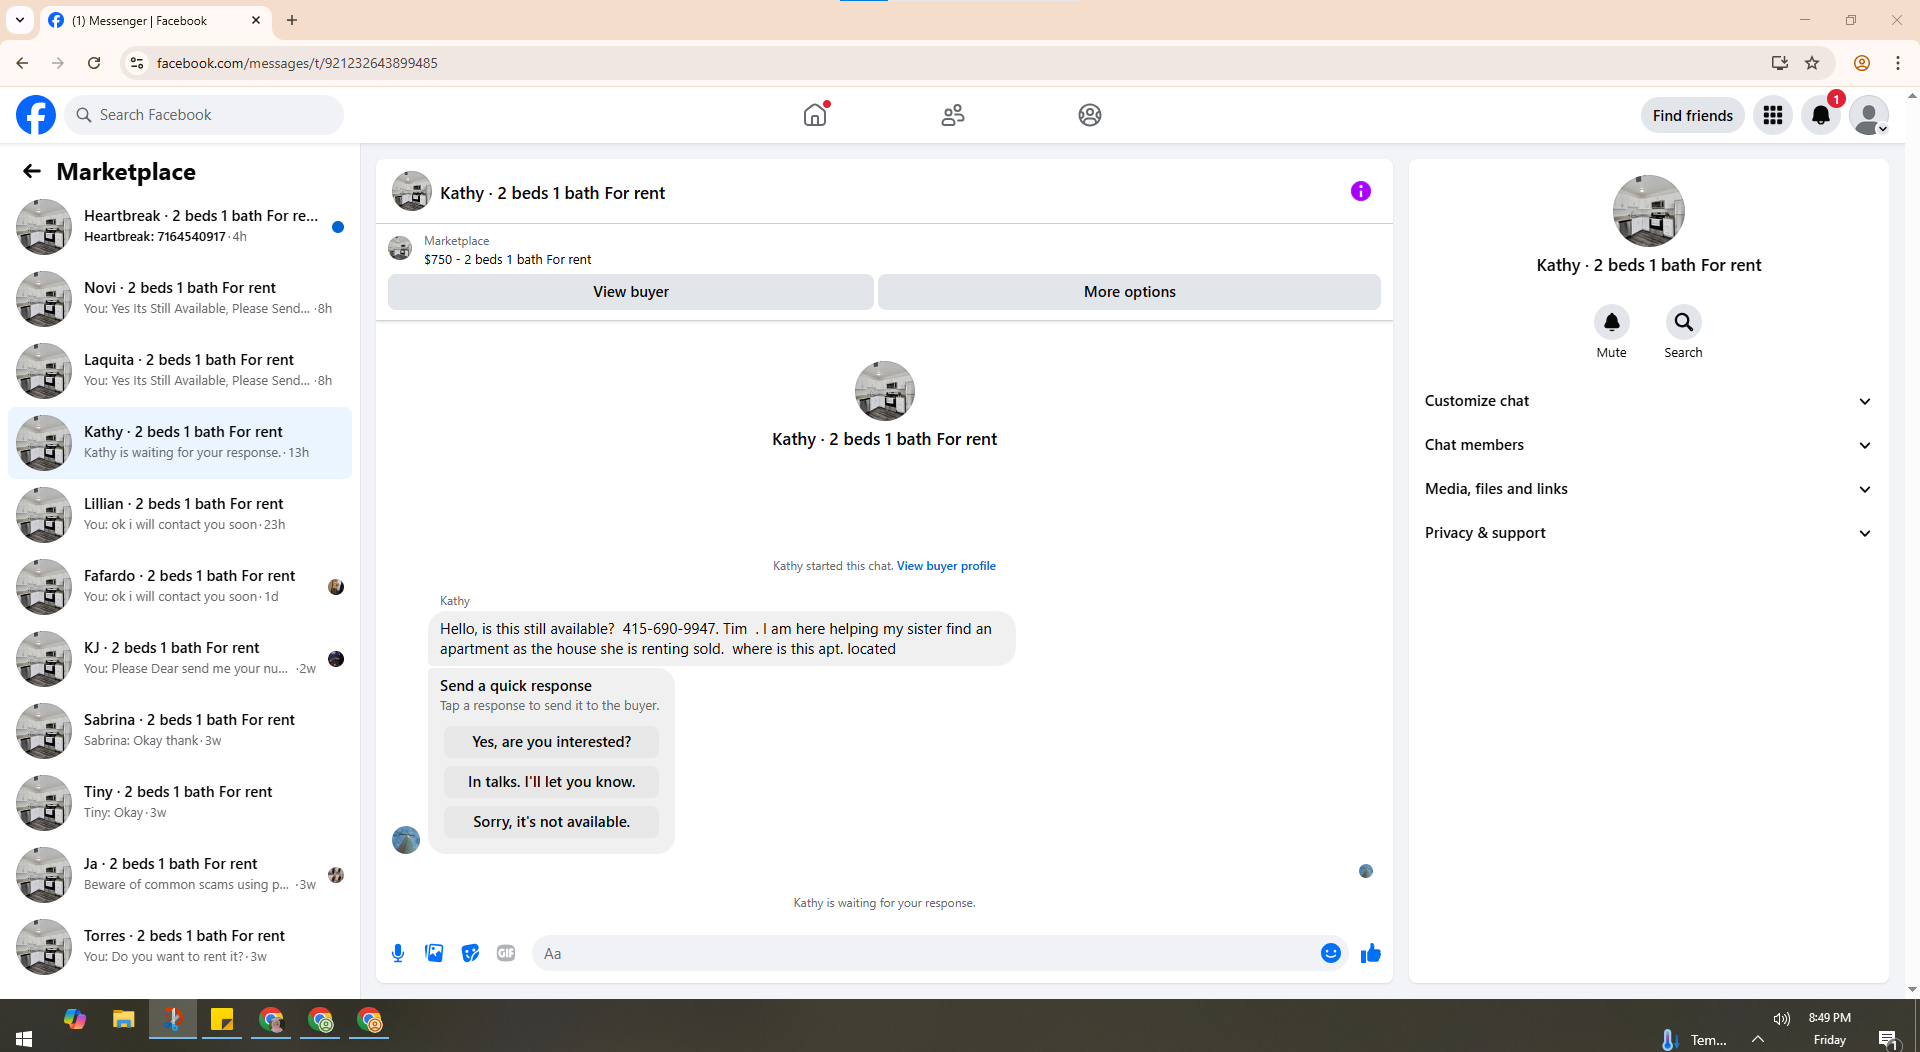
Task: Open the Facebook menu grid icon
Action: point(1772,115)
